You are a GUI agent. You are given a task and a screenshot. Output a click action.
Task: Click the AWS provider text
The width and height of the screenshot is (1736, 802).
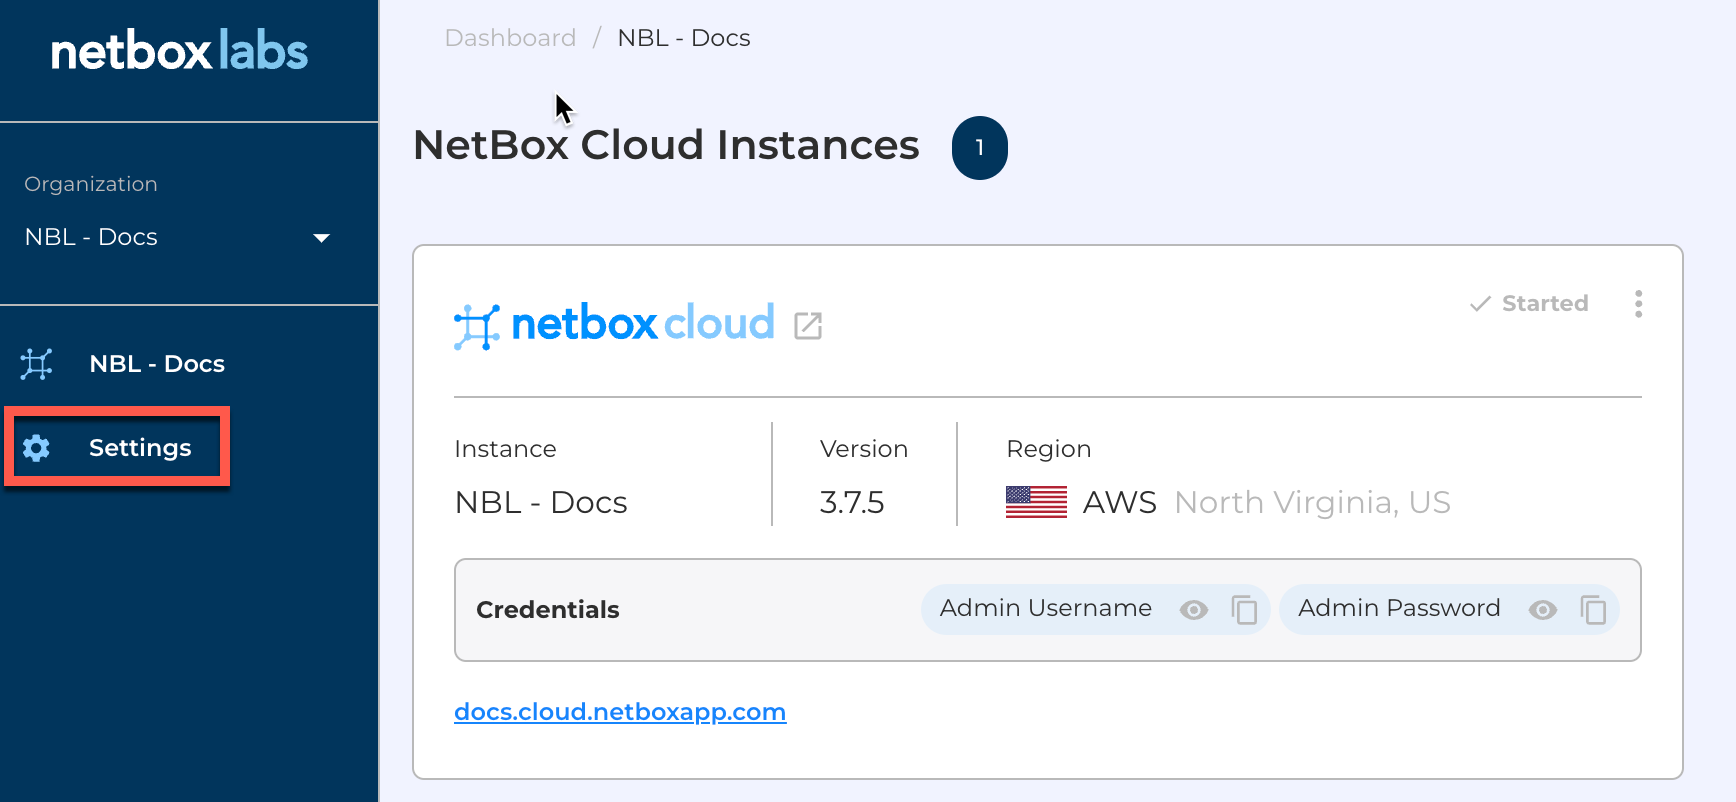point(1120,502)
